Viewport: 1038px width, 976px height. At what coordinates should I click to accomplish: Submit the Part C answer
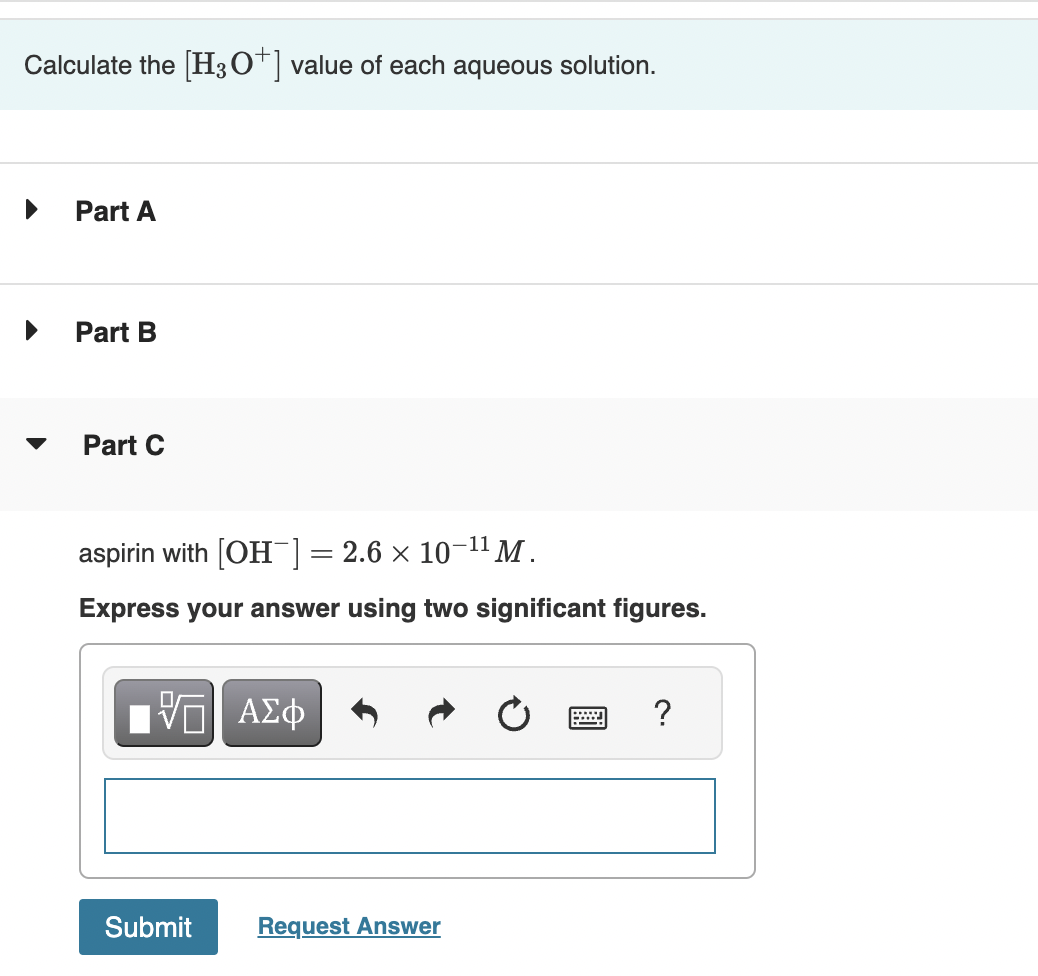coord(147,926)
